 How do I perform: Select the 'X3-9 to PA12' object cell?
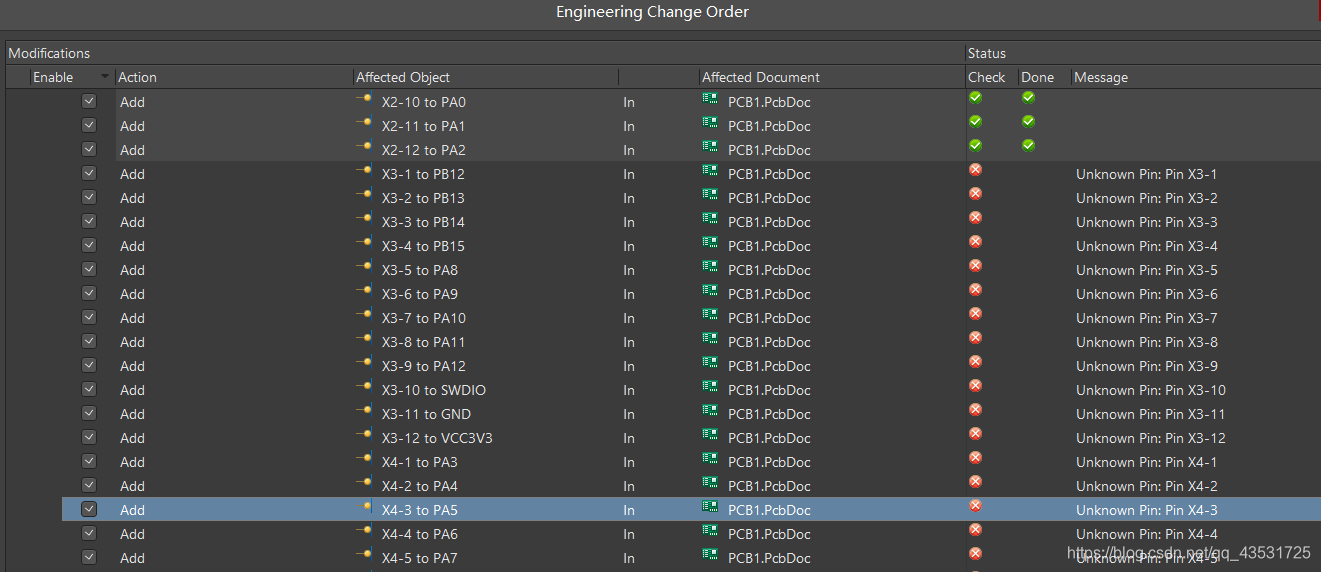[x=423, y=366]
